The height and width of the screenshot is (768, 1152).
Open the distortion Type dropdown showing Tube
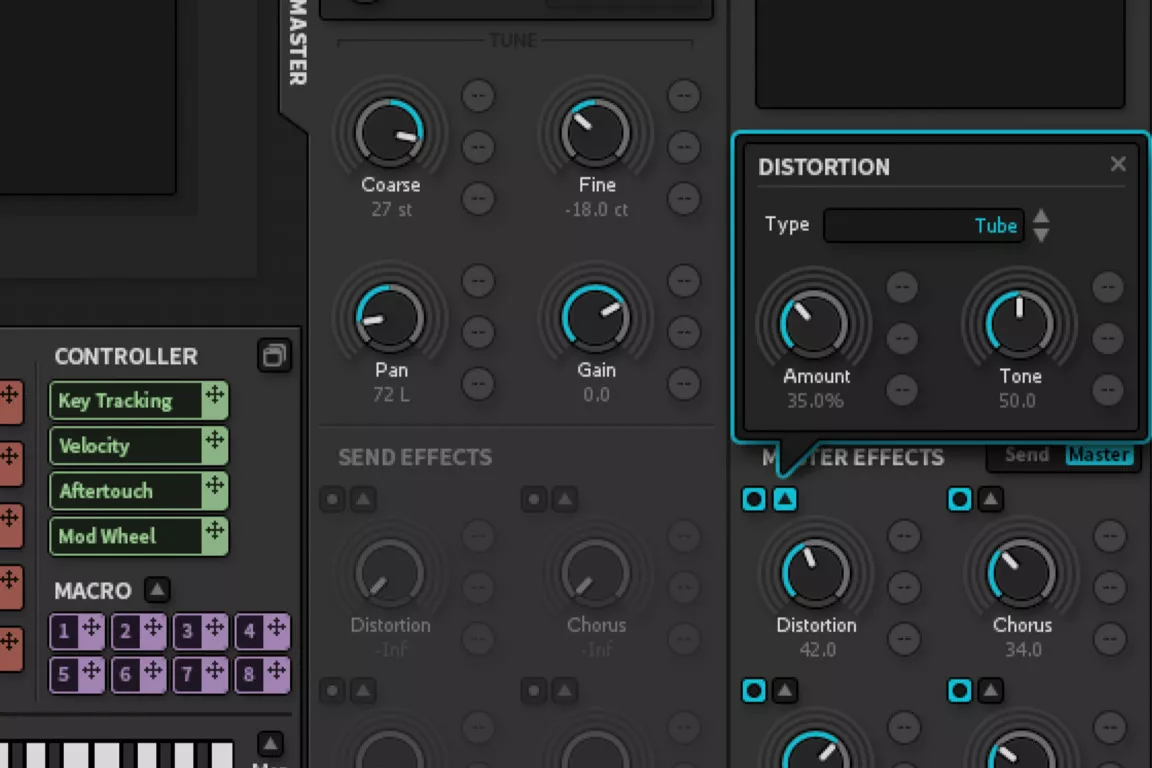923,226
